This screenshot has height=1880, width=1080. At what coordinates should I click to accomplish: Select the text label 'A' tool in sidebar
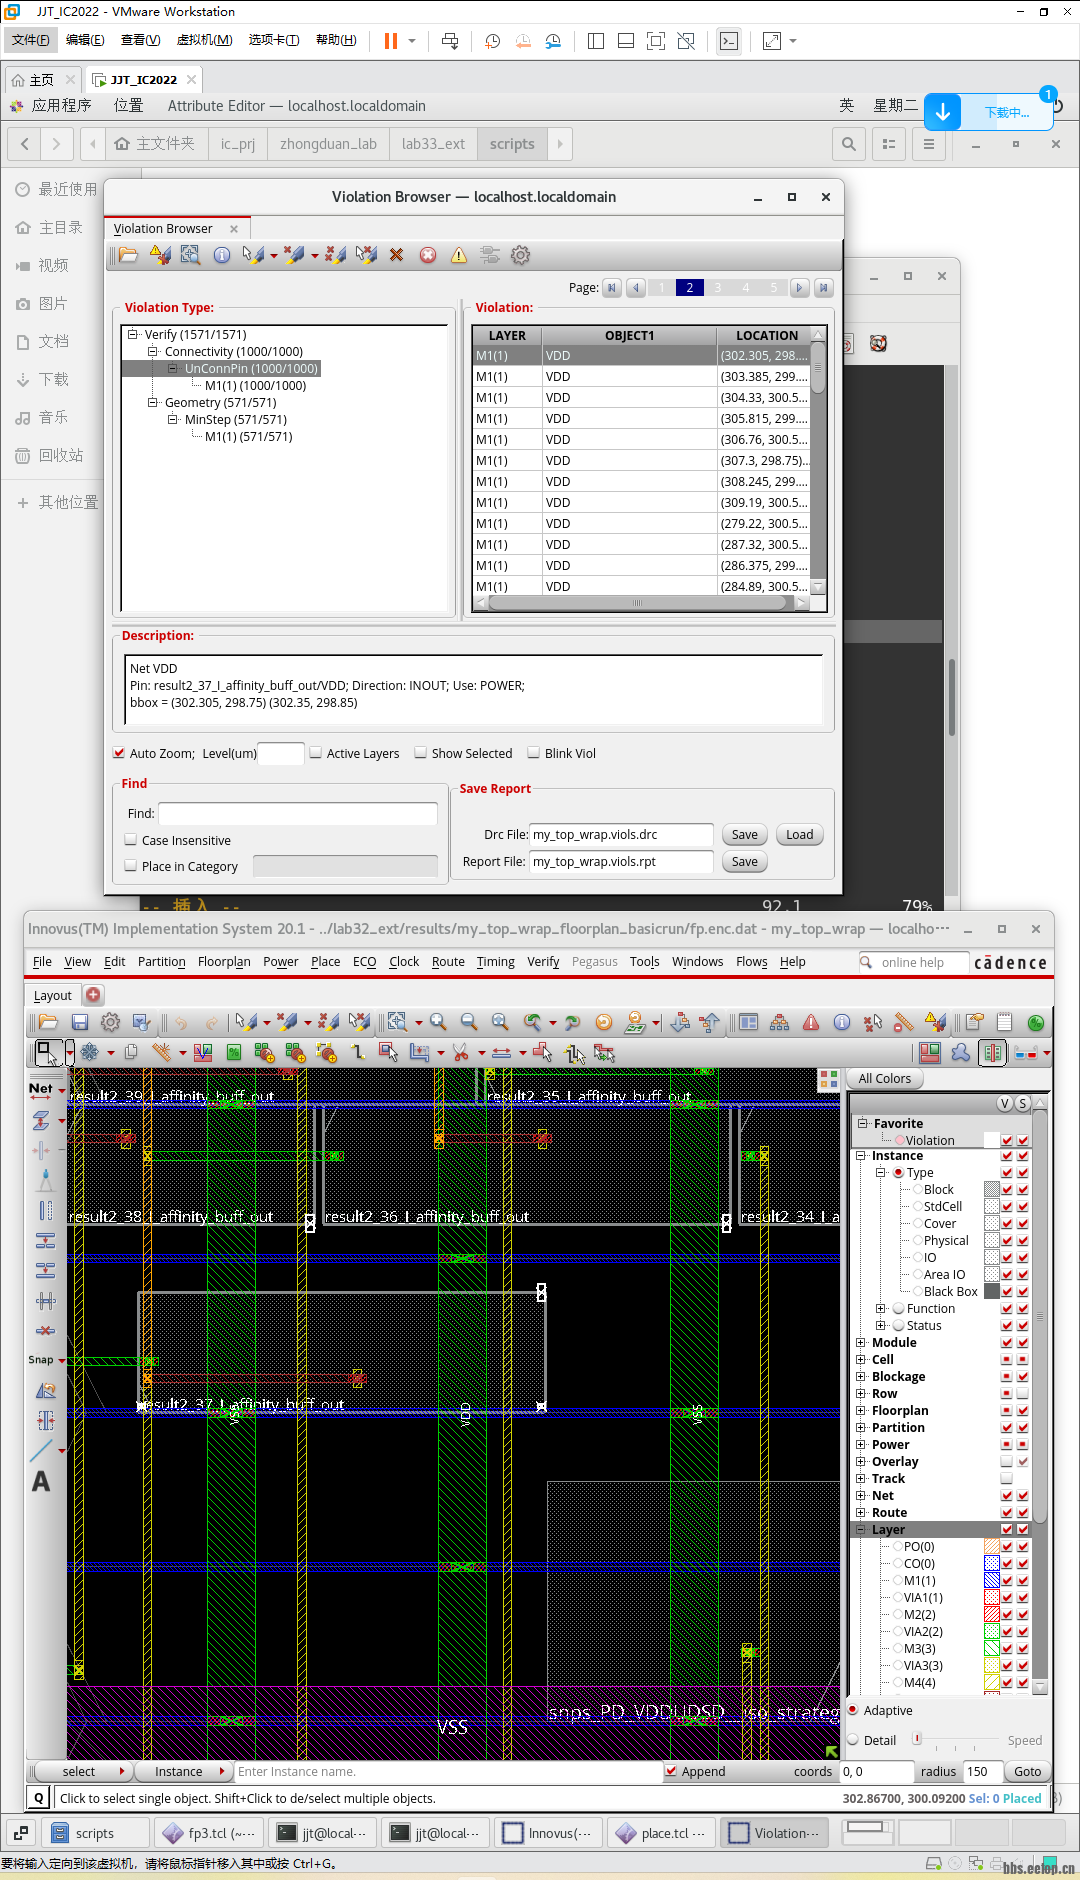[x=41, y=1481]
